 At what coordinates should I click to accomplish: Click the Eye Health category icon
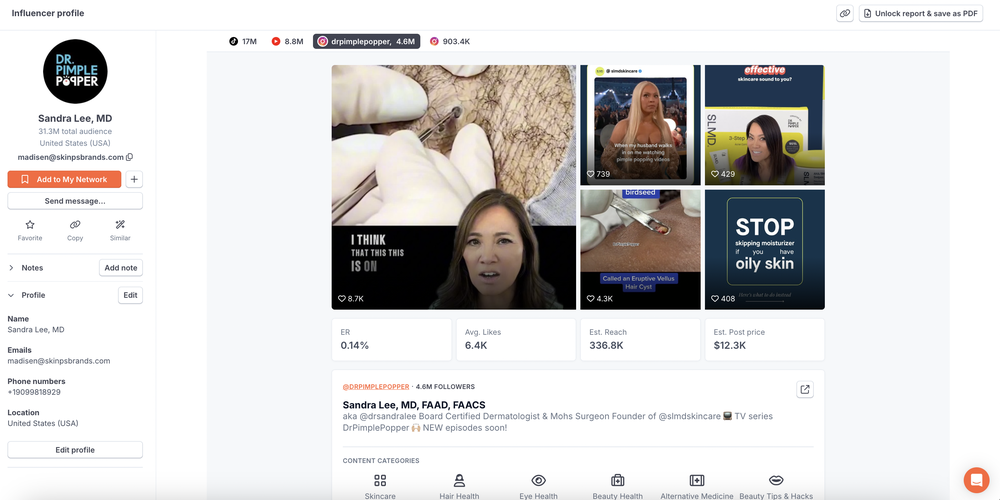(538, 480)
